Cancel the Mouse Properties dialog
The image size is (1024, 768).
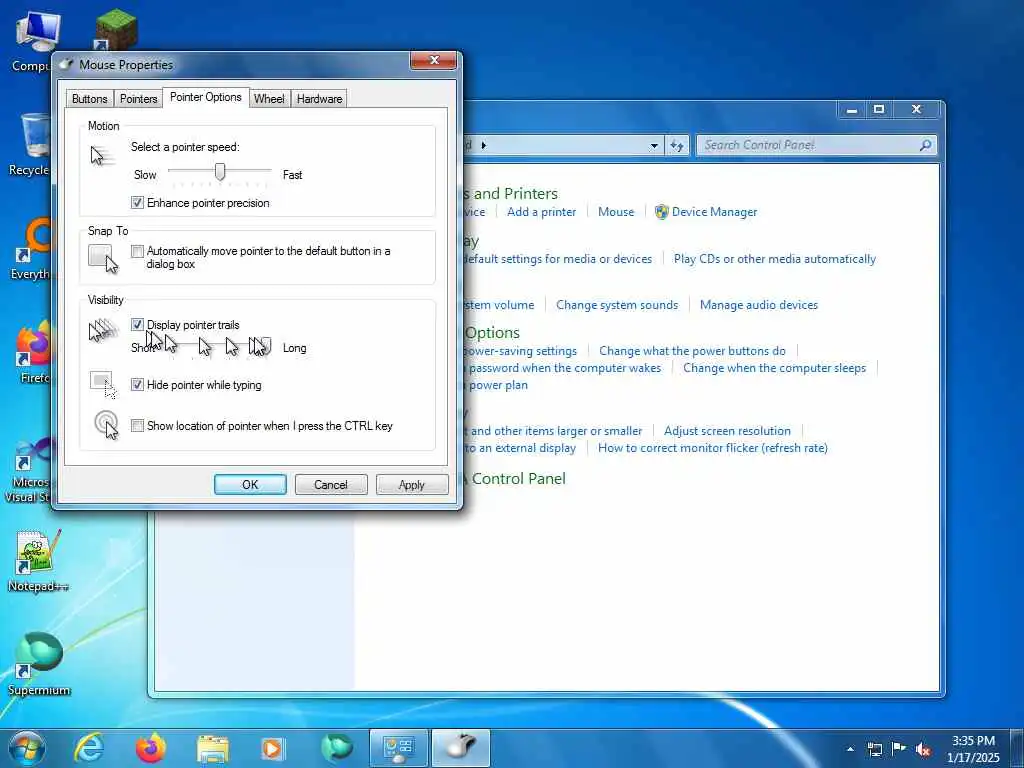330,485
